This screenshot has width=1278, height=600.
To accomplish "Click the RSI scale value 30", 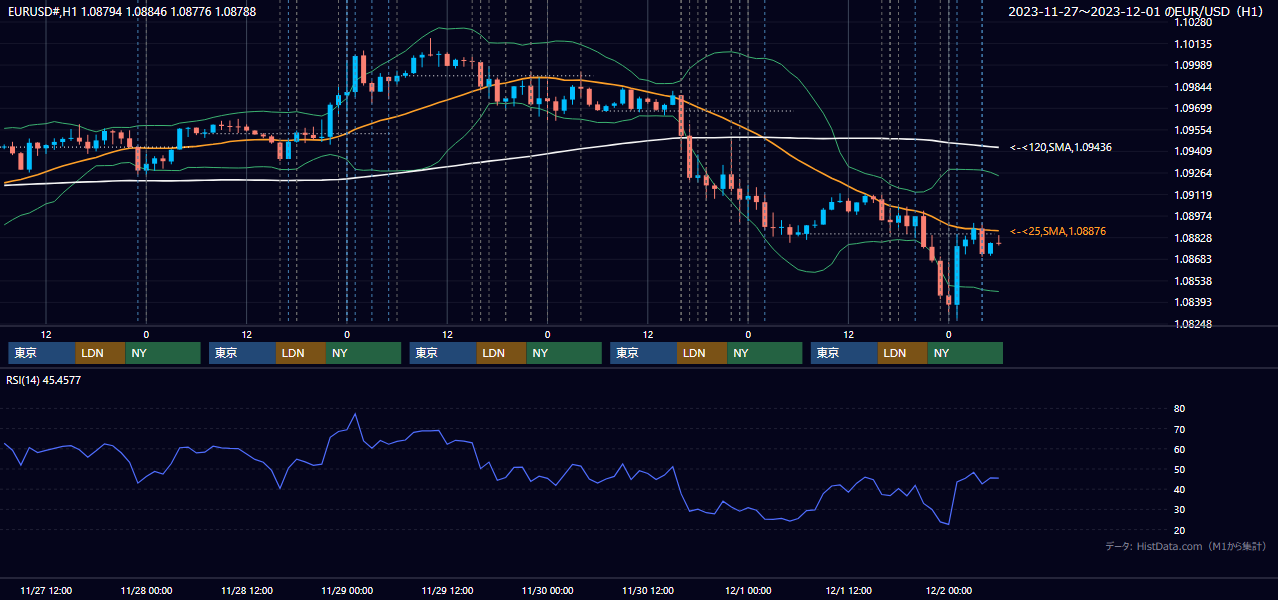I will click(x=1179, y=510).
